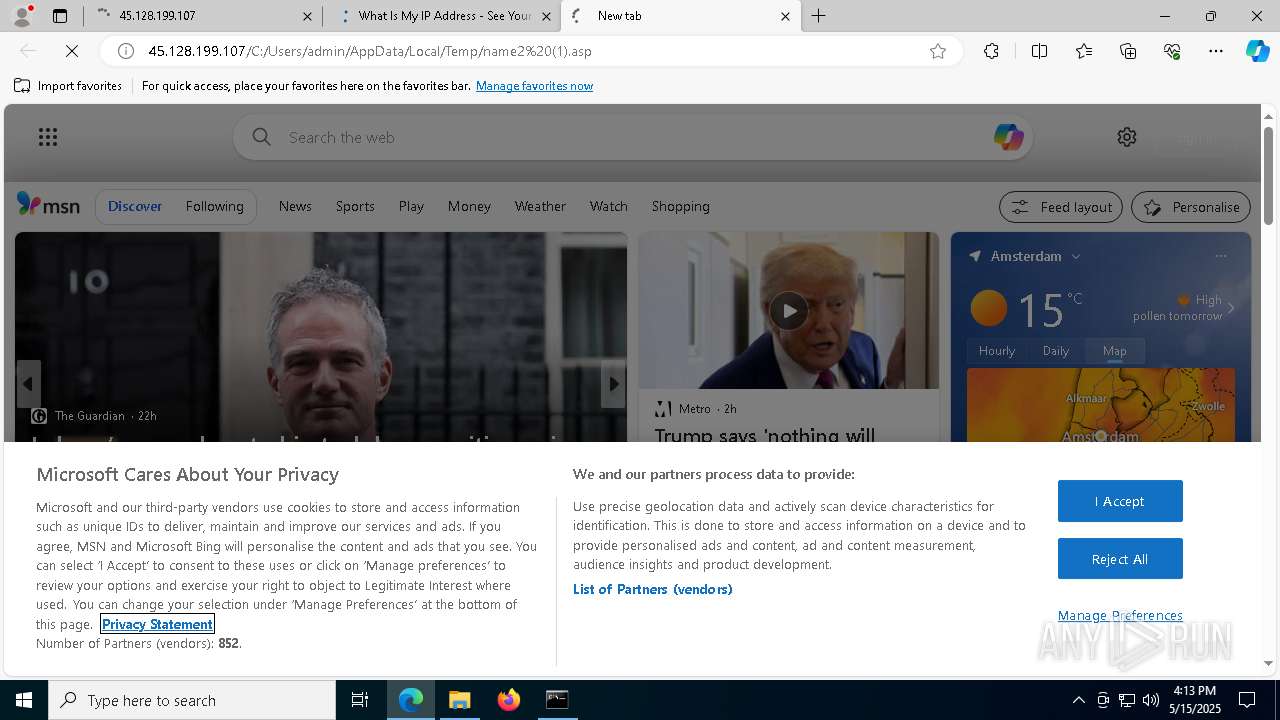View site information icon in address bar
The image size is (1280, 720).
pyautogui.click(x=125, y=51)
